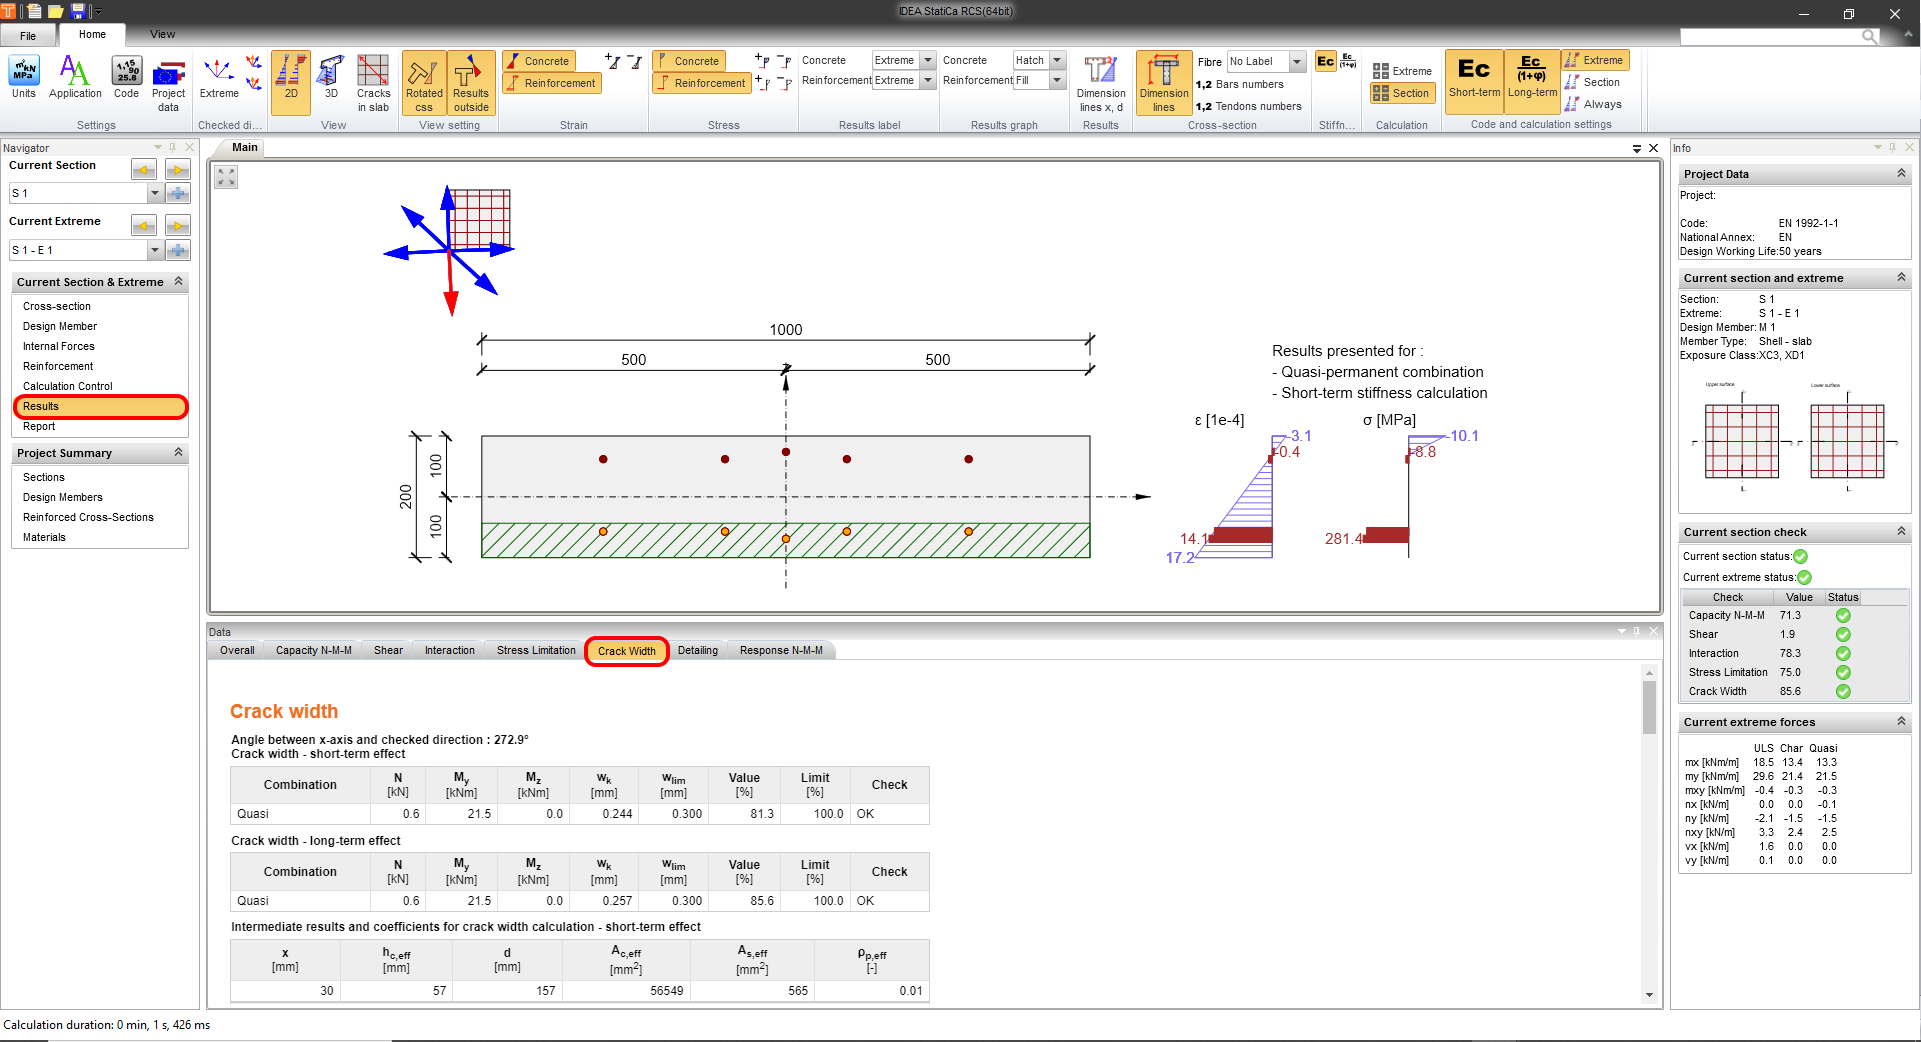Run Section calculation
The width and height of the screenshot is (1921, 1042).
[1402, 92]
